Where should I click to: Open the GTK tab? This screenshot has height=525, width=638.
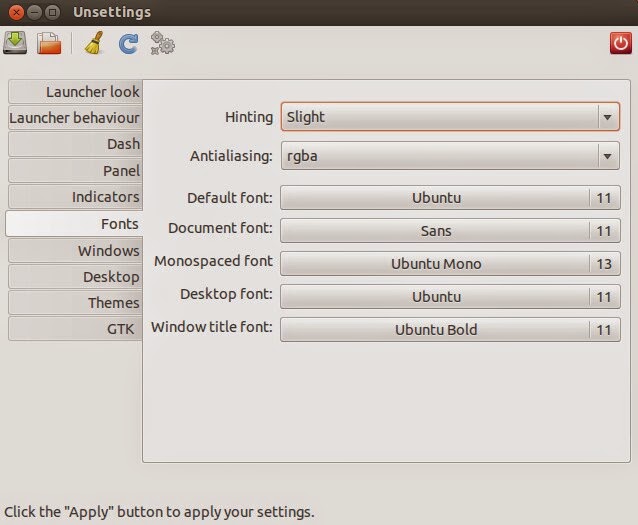coord(76,329)
